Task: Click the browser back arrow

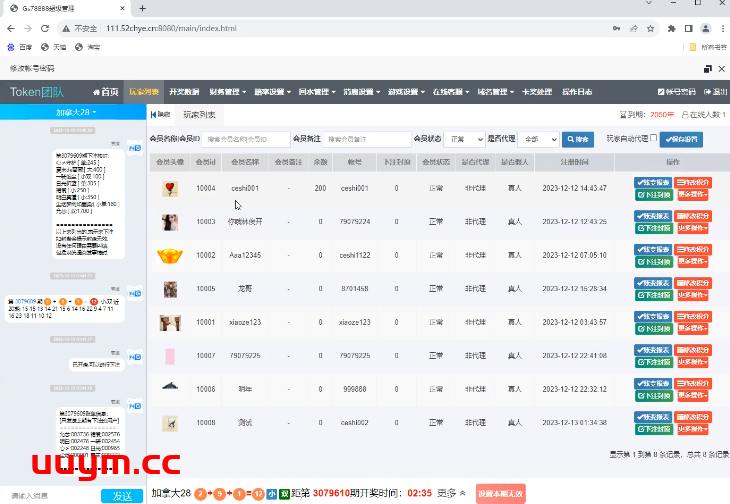Action: coord(10,28)
